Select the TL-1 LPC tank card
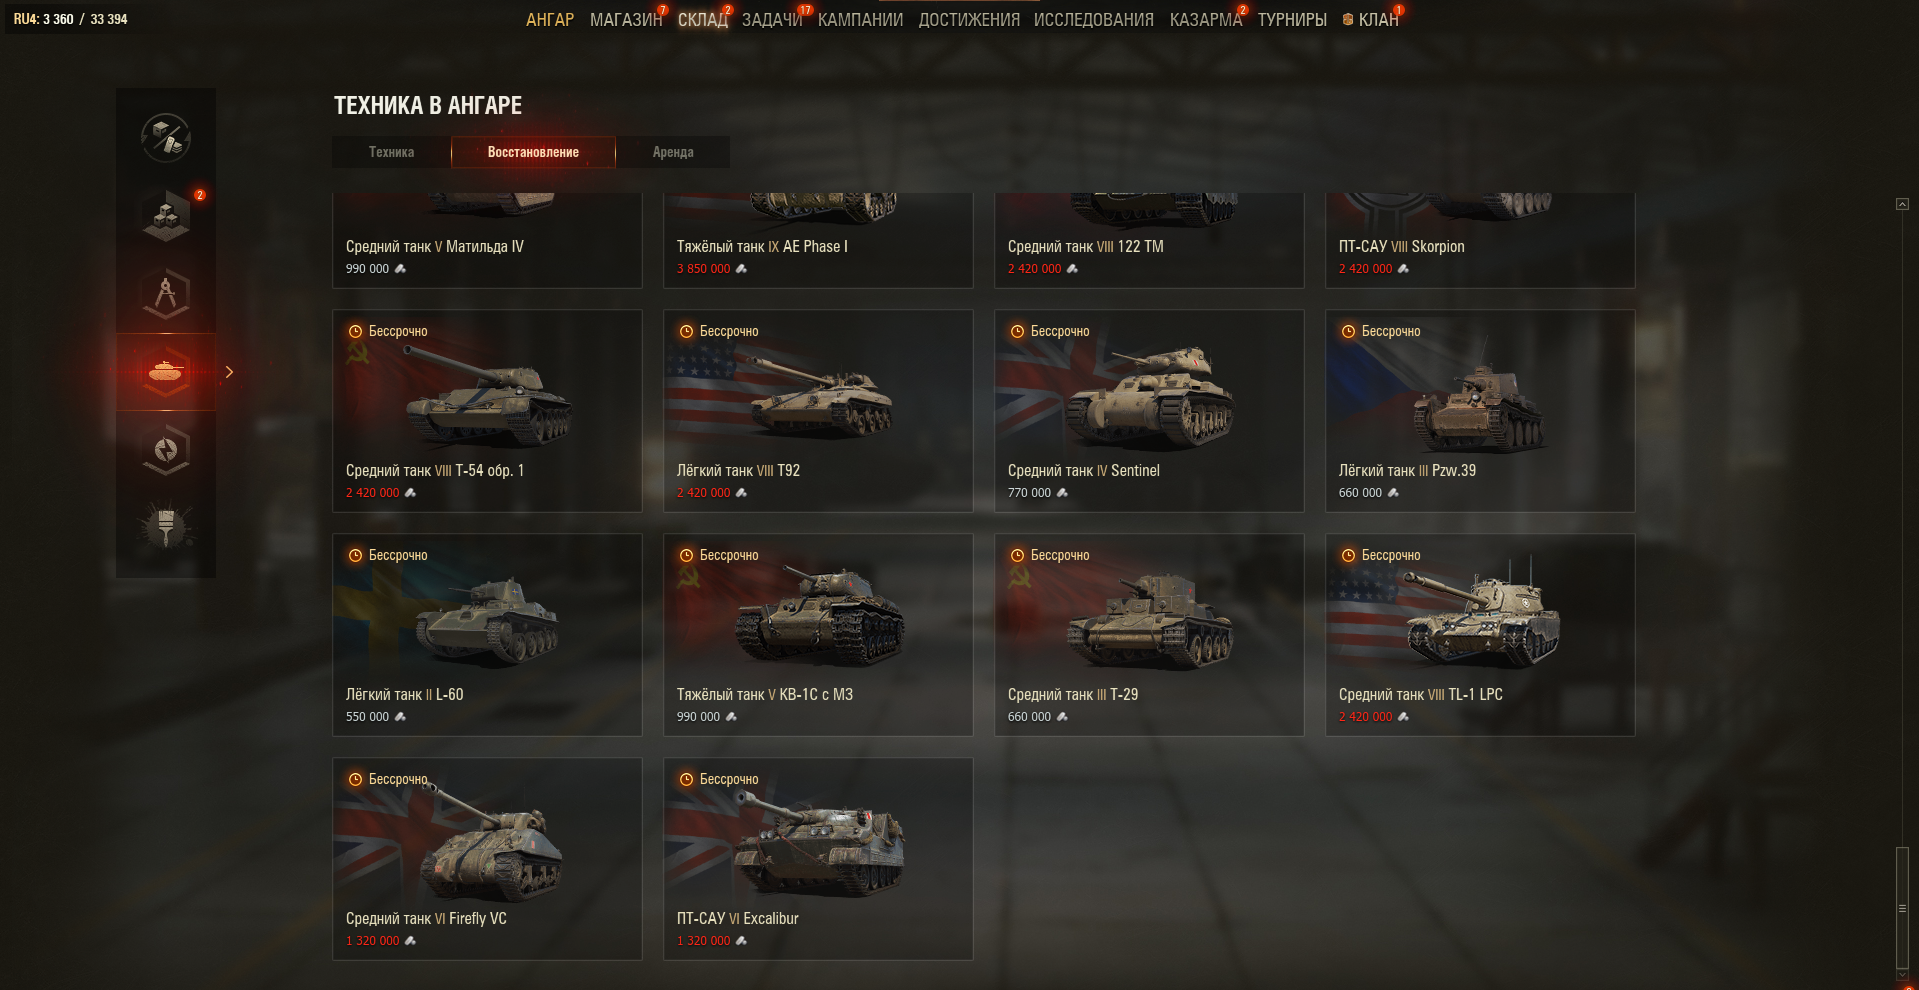Viewport: 1919px width, 990px height. coord(1480,635)
